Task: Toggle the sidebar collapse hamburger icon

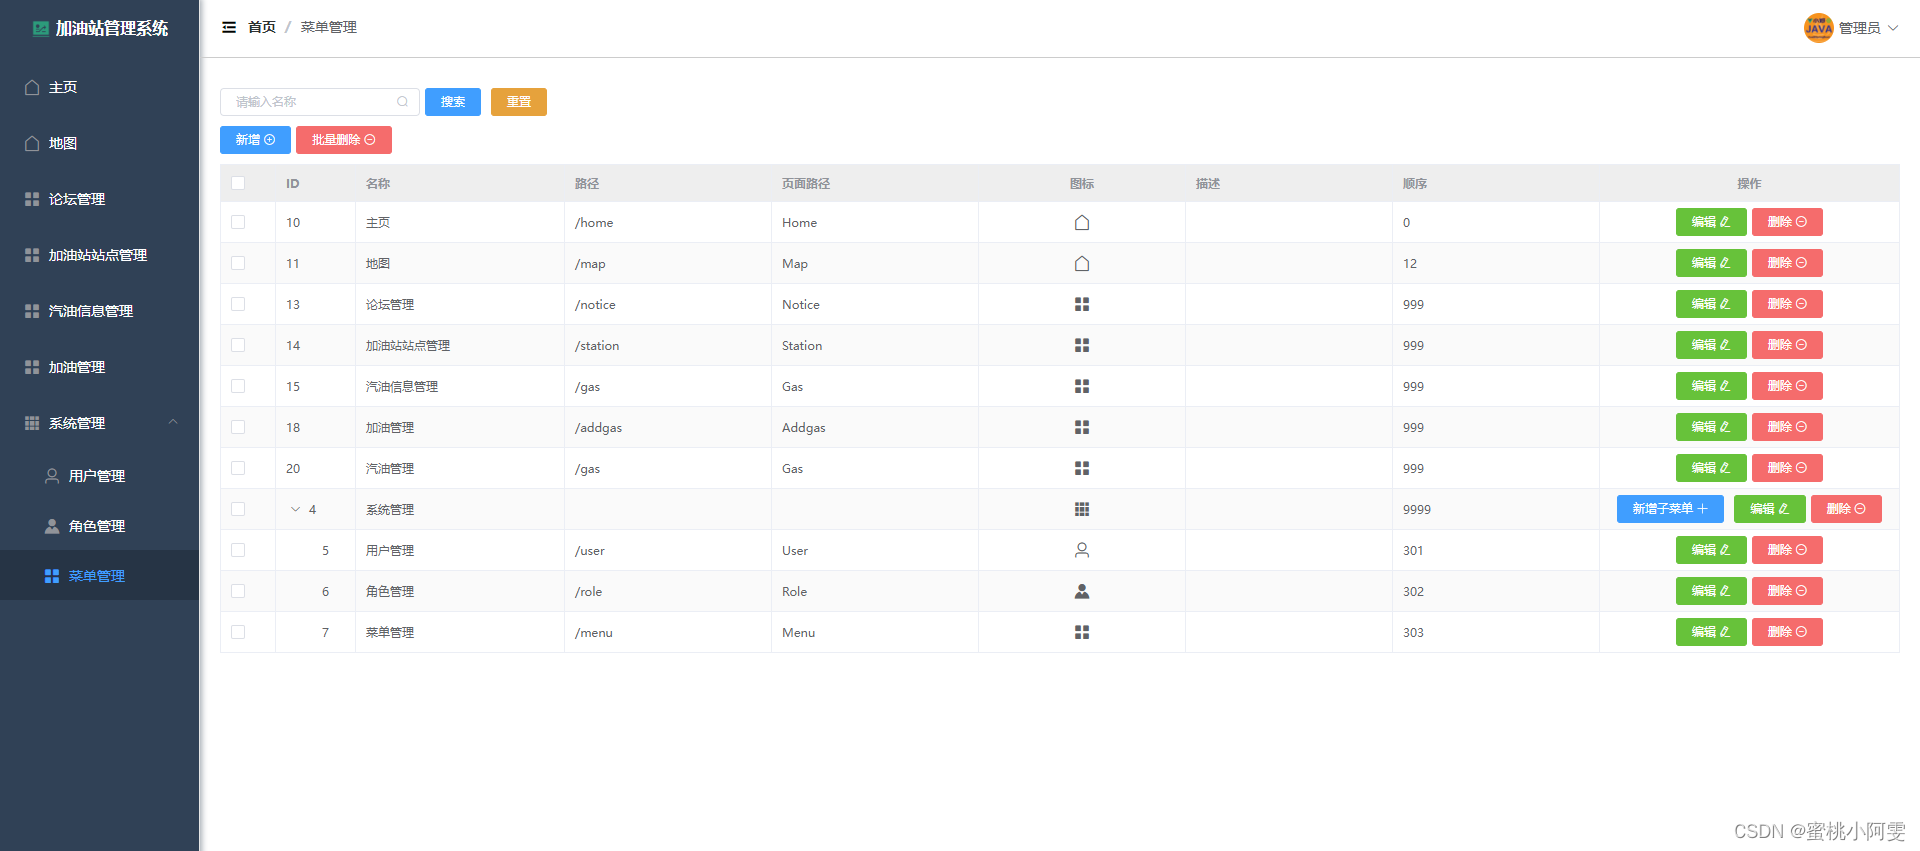Action: (229, 27)
